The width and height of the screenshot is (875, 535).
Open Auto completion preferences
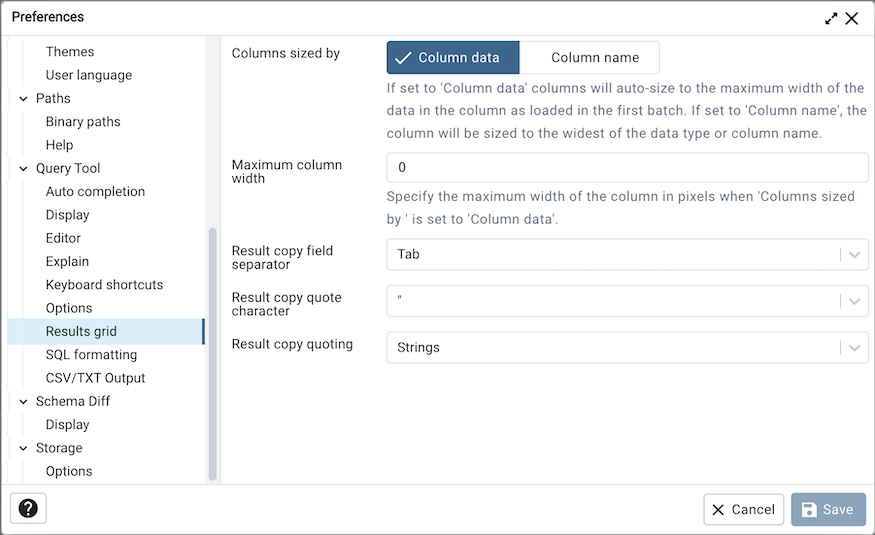point(95,192)
